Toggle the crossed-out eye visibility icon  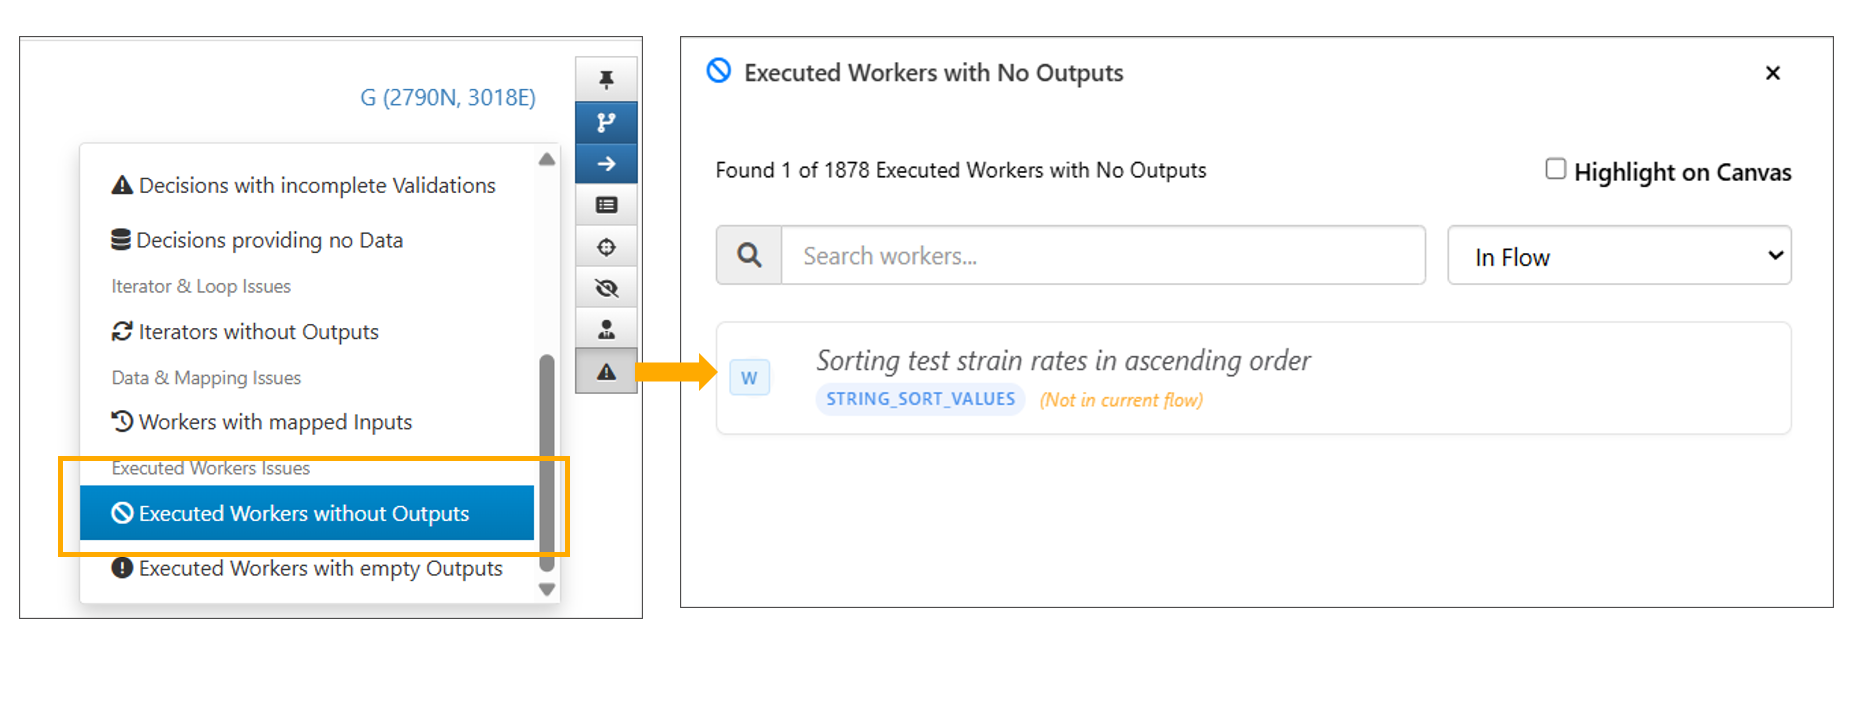pos(606,289)
